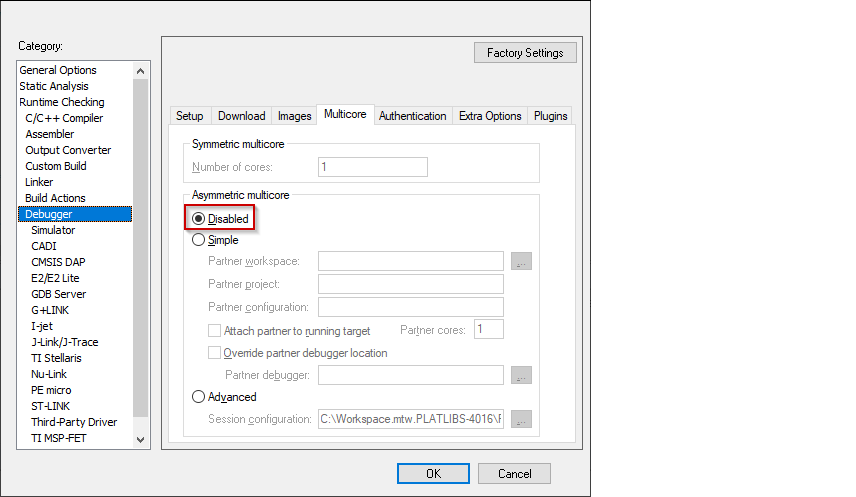Select the Linker category
856x497 pixels.
click(39, 182)
